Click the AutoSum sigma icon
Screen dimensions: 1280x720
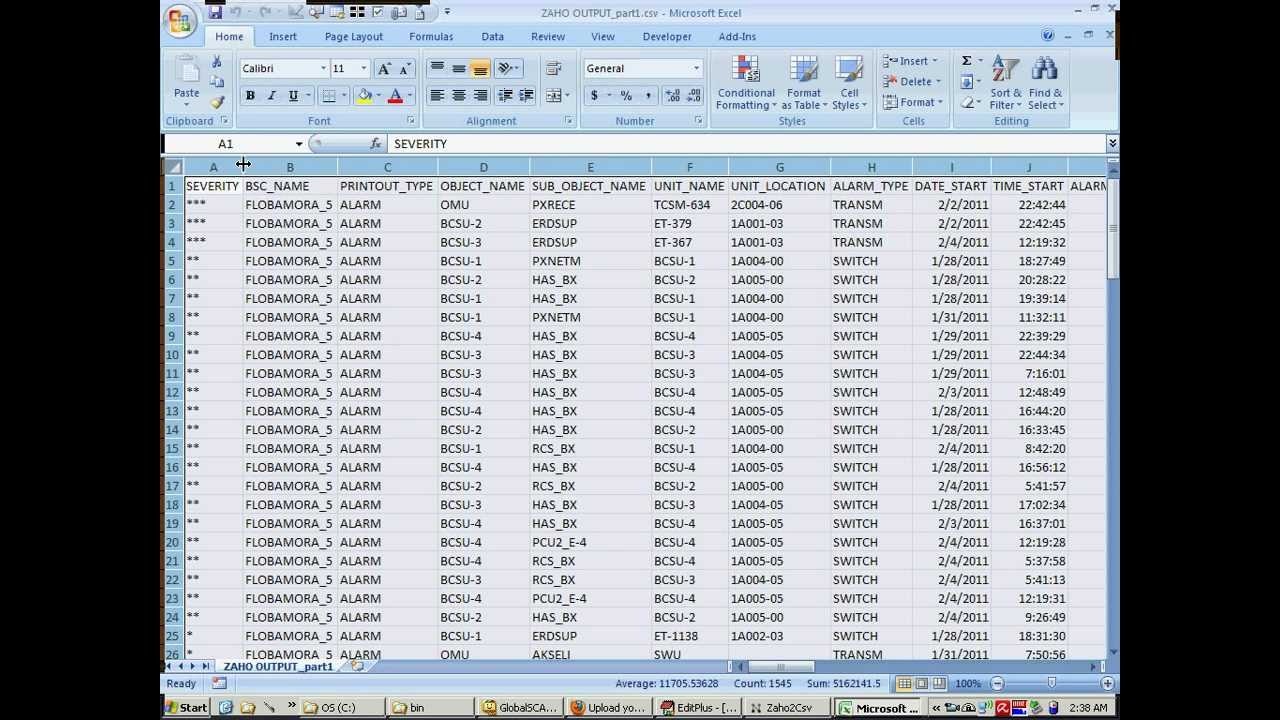[x=967, y=61]
